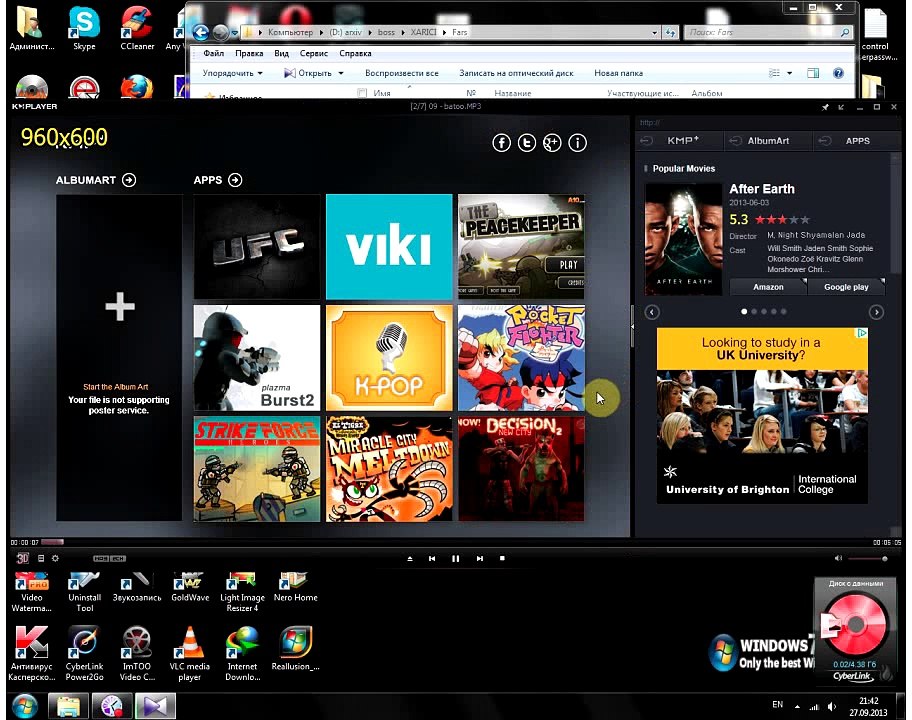Screen dimensions: 912x720
Task: Add album art with the plus icon
Action: click(x=120, y=306)
